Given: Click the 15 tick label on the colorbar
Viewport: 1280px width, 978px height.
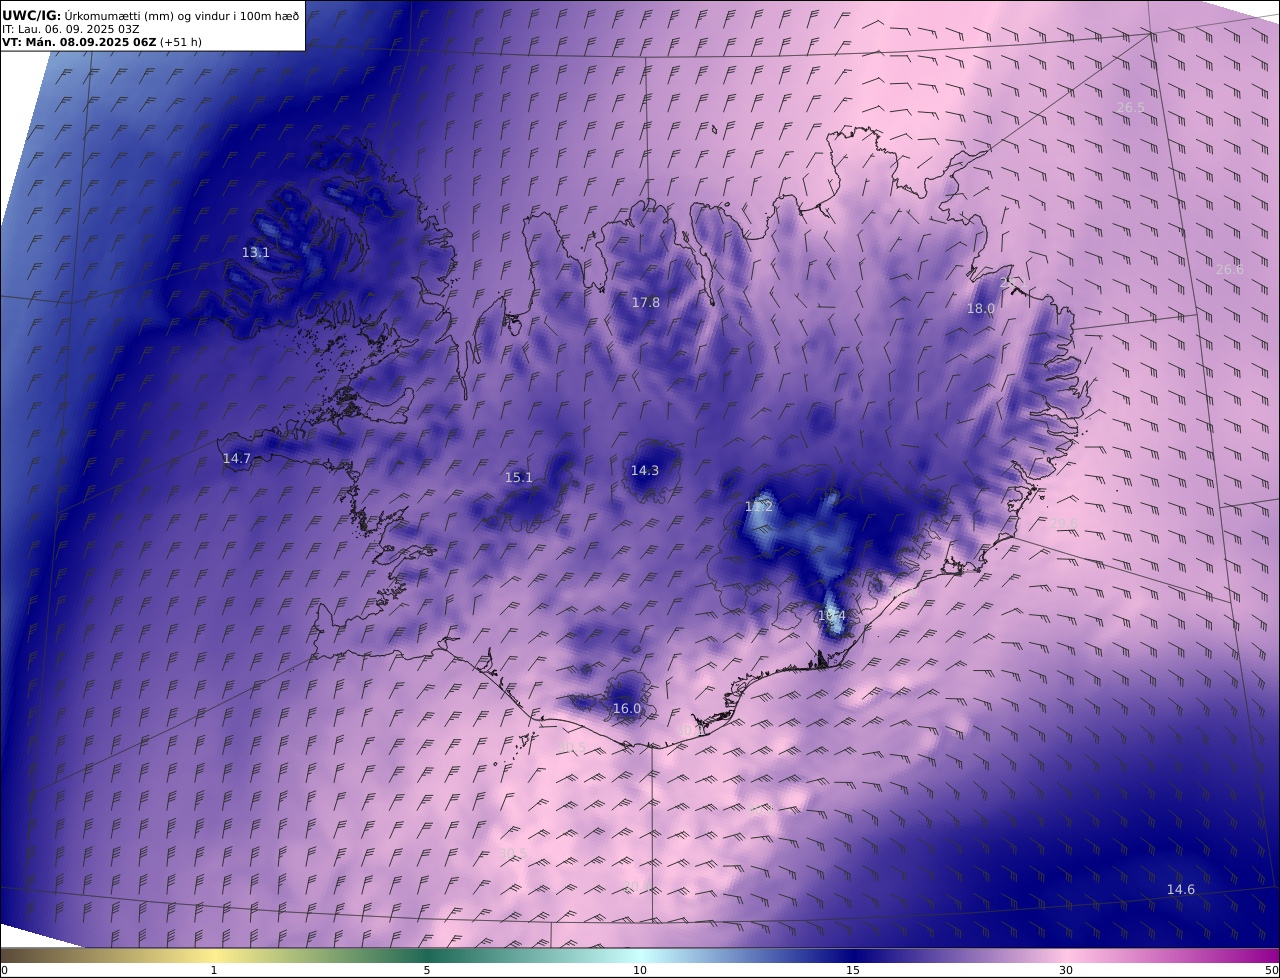Looking at the screenshot, I should [x=853, y=970].
